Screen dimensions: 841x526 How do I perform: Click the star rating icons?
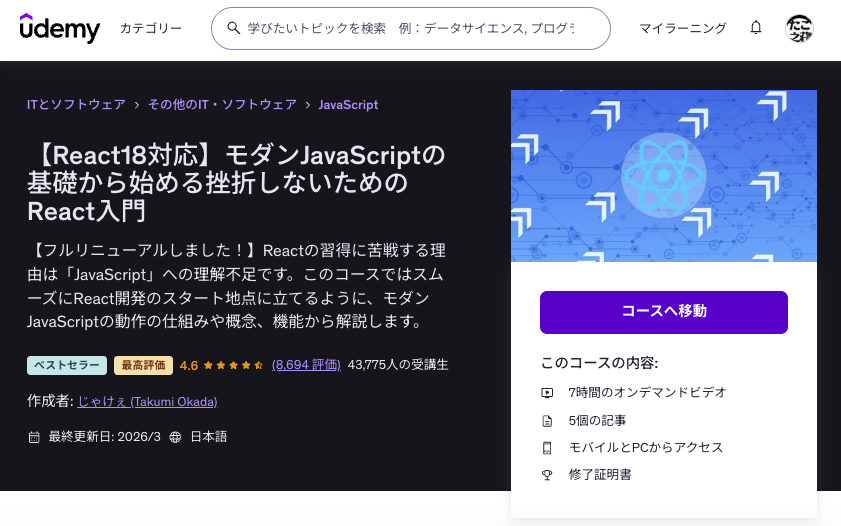point(233,365)
